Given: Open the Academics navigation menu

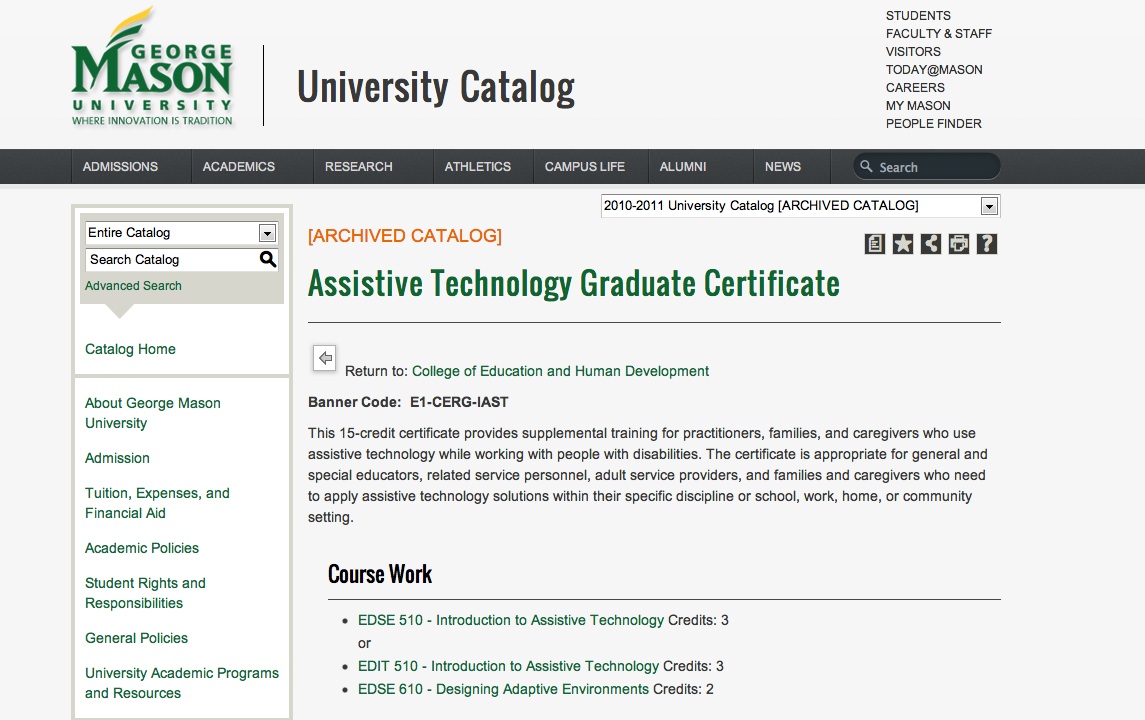Looking at the screenshot, I should tap(239, 167).
